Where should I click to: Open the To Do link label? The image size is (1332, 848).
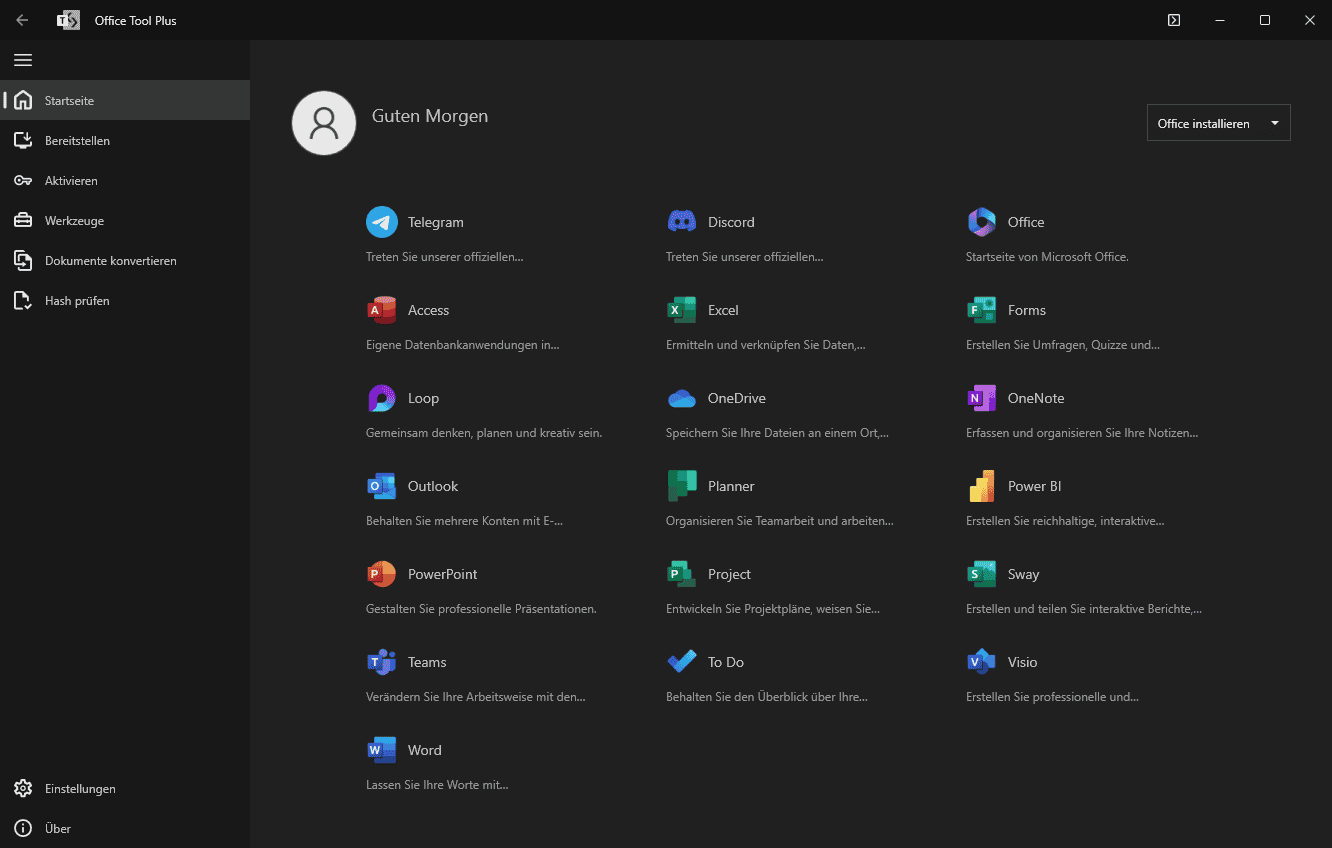pos(726,662)
